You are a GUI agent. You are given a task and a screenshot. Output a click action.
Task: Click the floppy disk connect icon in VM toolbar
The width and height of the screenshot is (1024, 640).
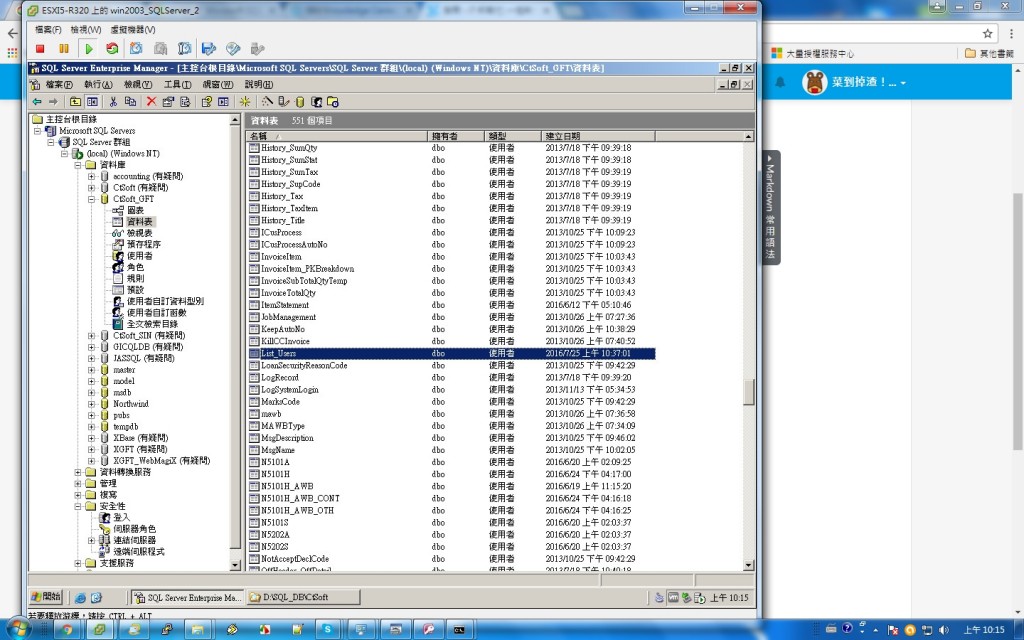click(x=208, y=49)
